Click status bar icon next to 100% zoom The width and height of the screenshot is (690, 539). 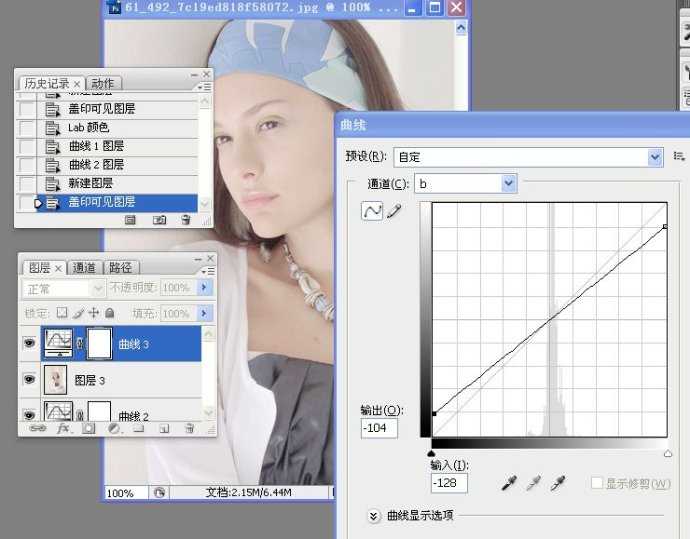[159, 492]
